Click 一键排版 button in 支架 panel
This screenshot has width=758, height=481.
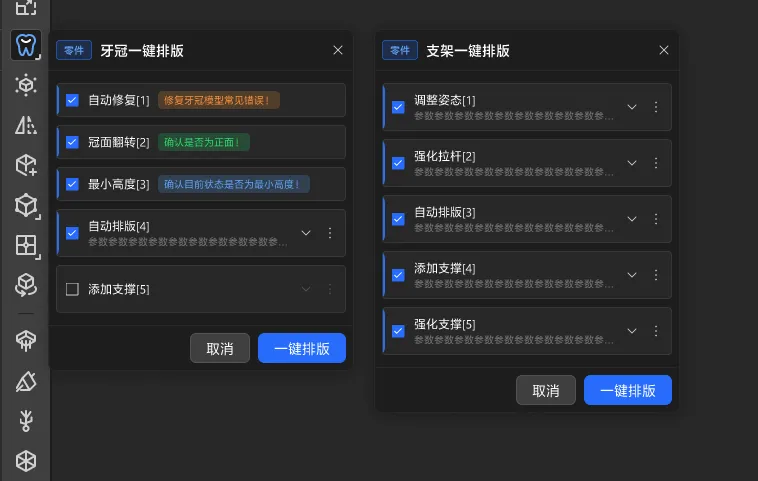[x=627, y=390]
